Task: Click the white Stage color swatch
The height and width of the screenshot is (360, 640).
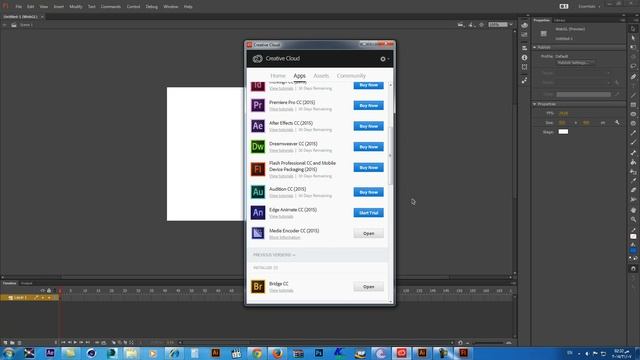Action: [x=563, y=131]
